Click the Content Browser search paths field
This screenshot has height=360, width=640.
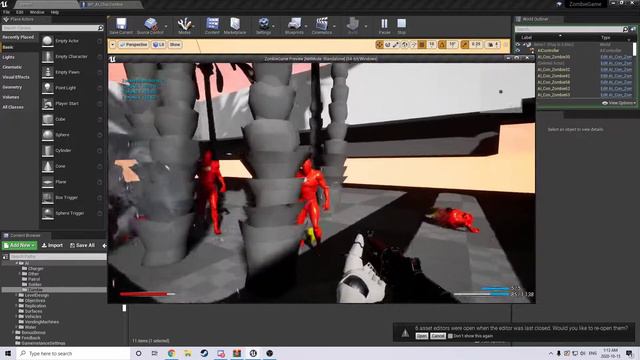click(58, 257)
